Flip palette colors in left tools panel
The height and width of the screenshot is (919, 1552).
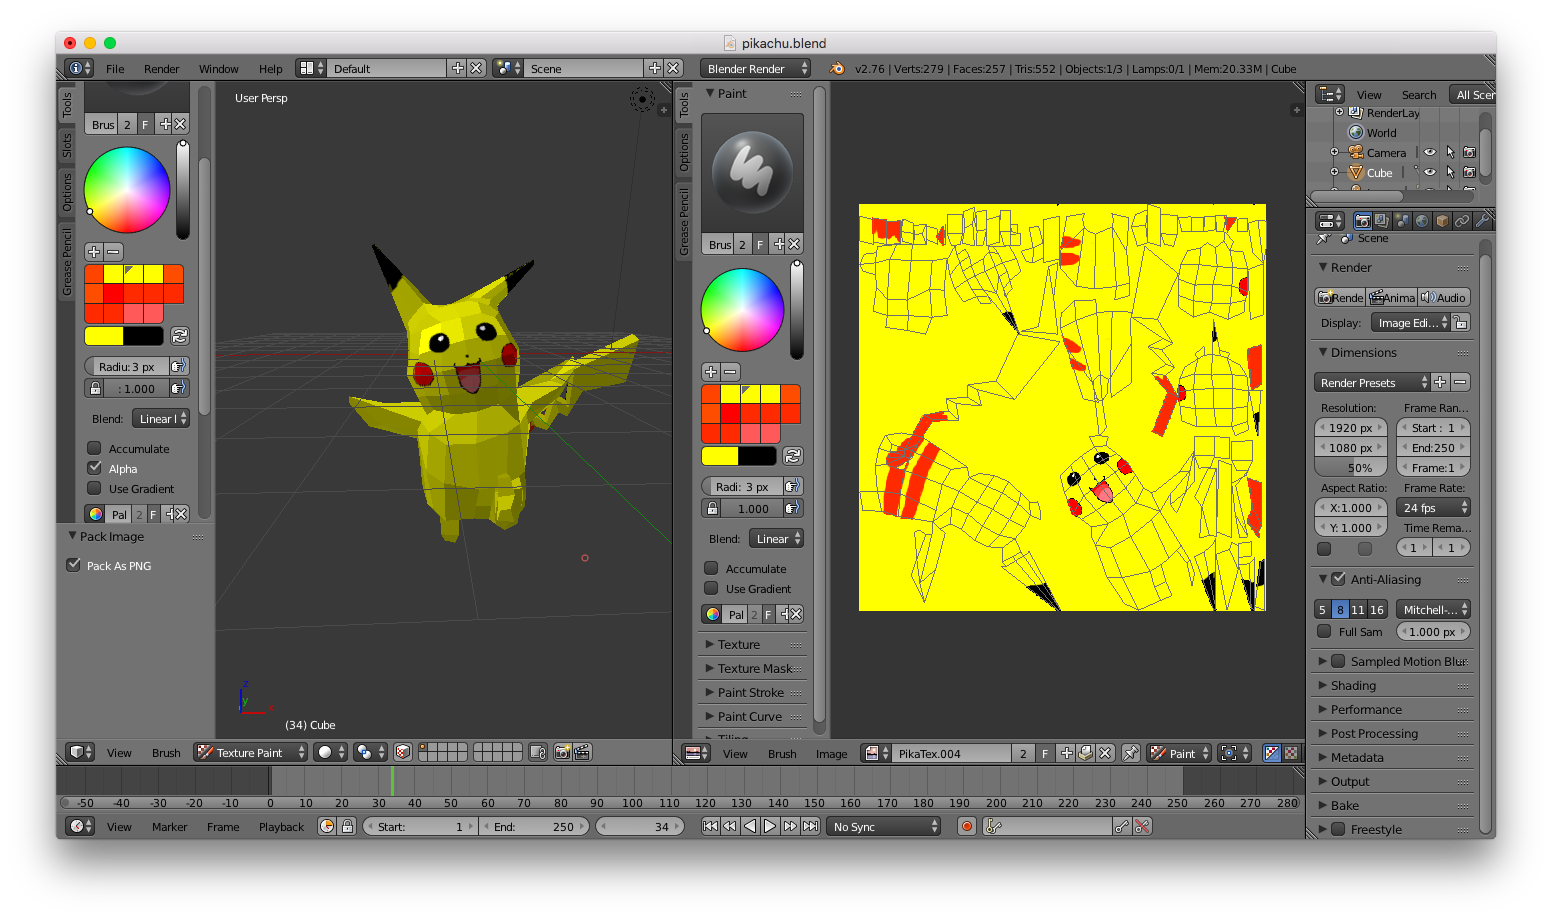[x=180, y=336]
